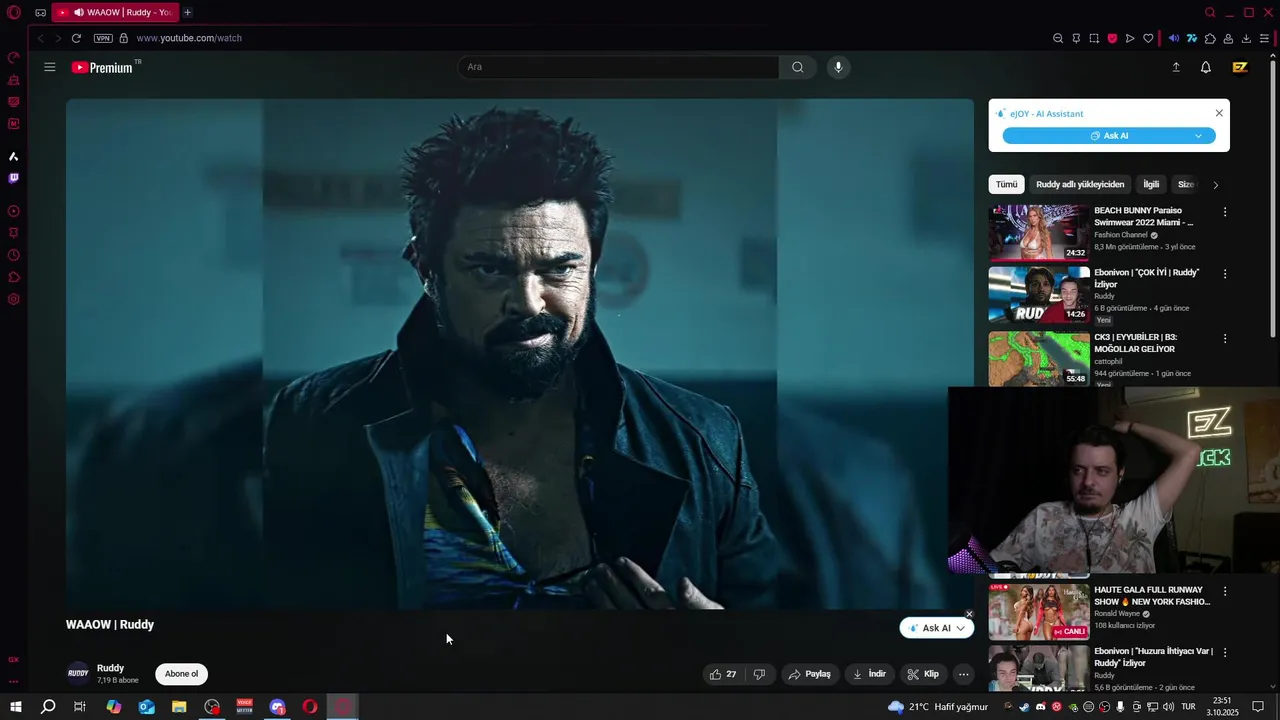Open options menu for Beach Bunny video

(x=1225, y=212)
